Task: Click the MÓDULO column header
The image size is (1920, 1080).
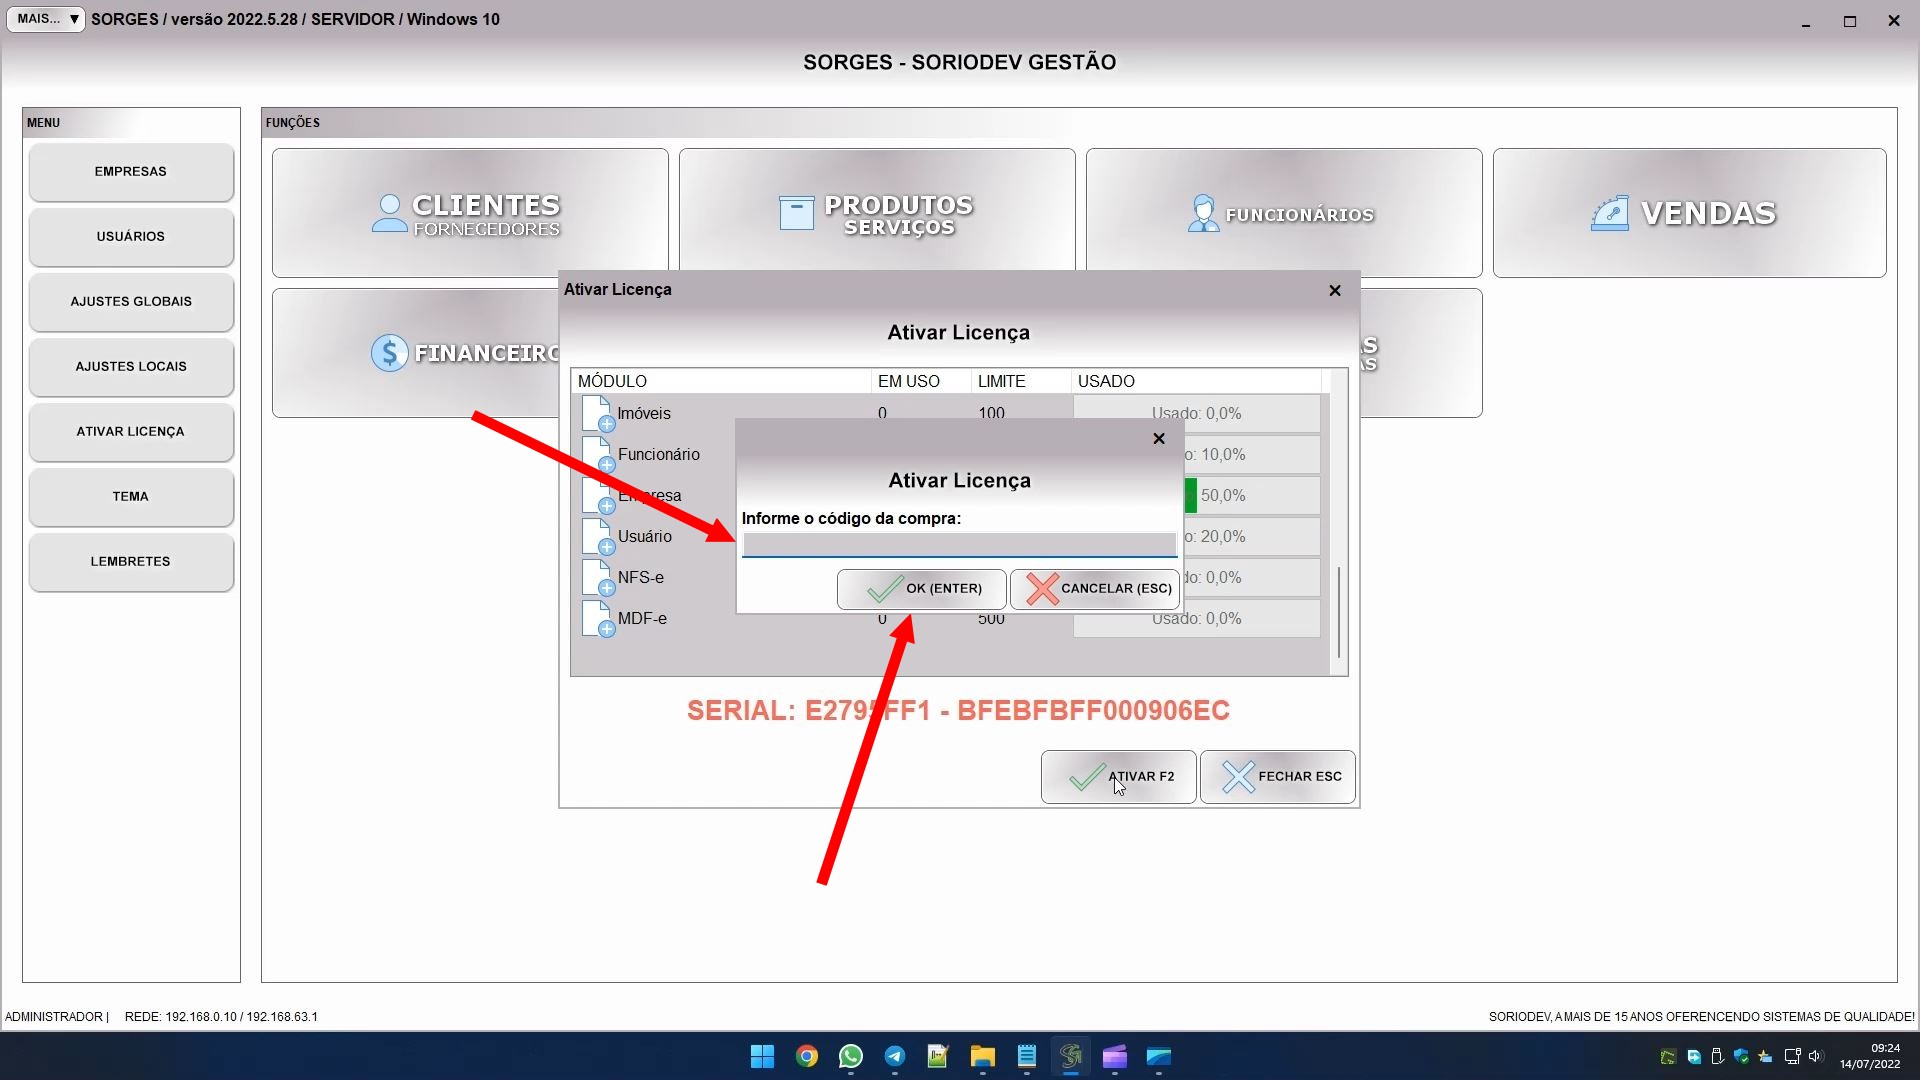Action: [x=721, y=382]
